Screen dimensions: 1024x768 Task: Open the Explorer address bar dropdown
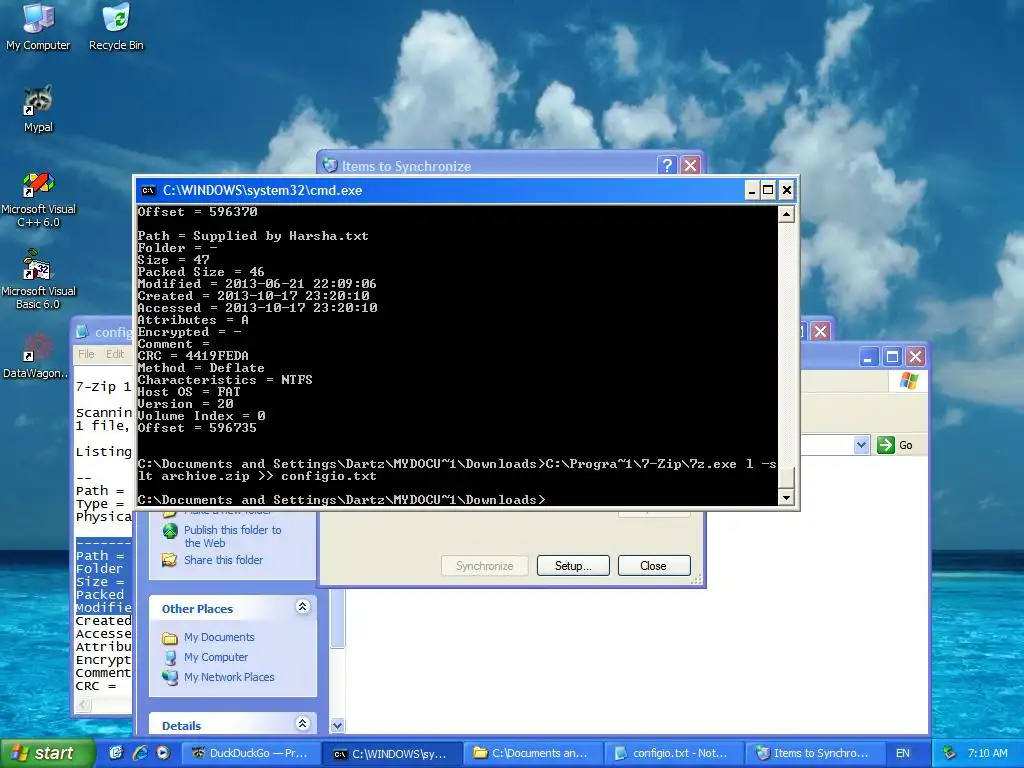tap(861, 445)
